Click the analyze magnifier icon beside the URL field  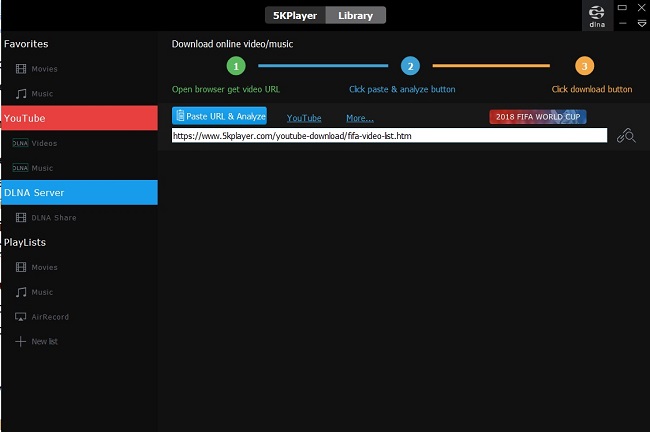tap(626, 136)
